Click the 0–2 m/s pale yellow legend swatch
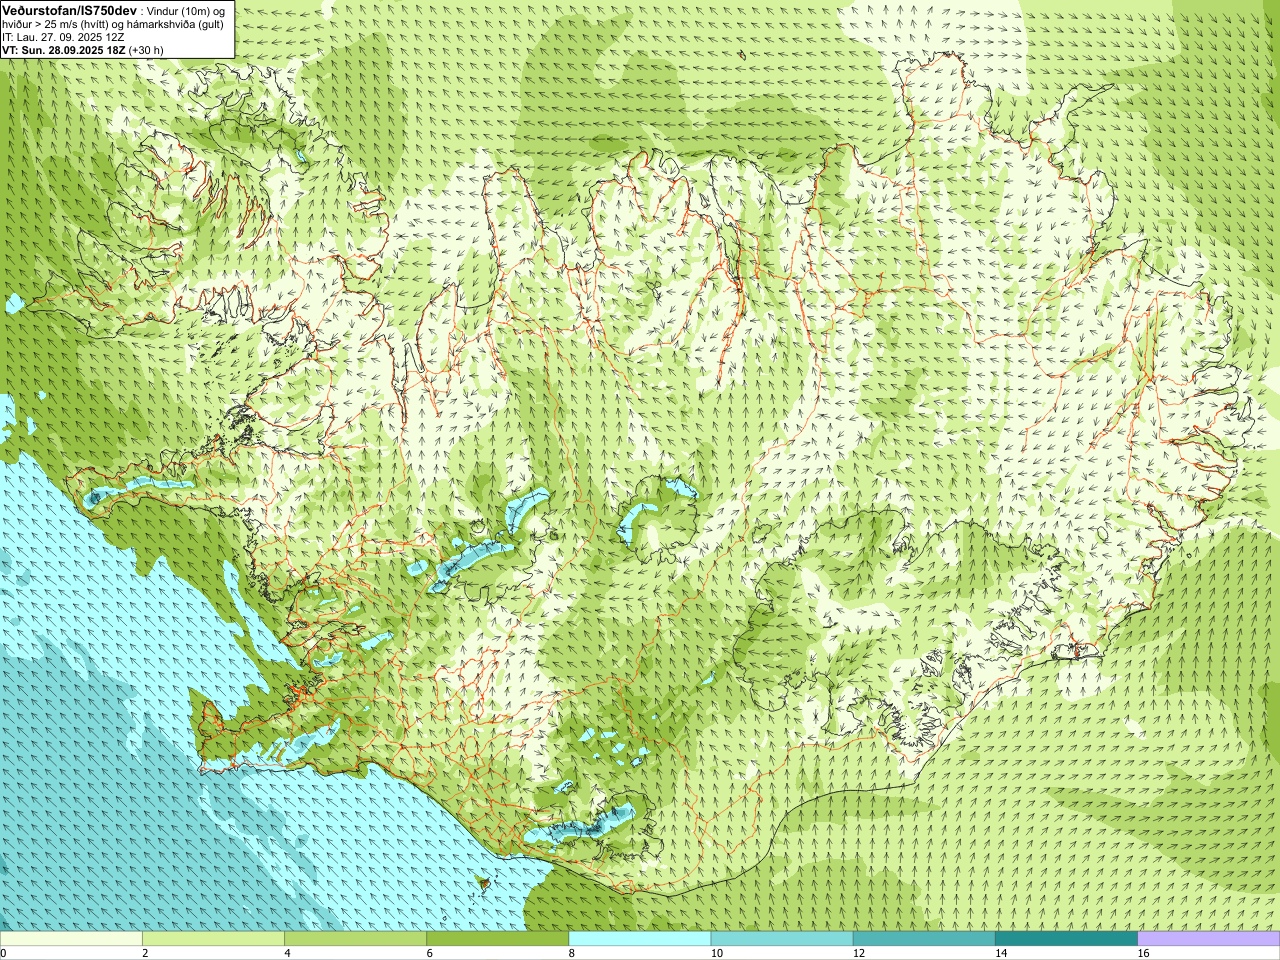This screenshot has width=1280, height=960. [71, 939]
